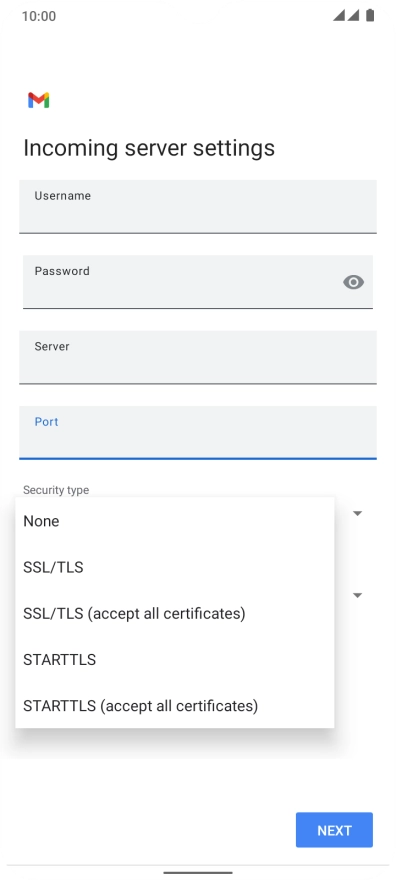Screen dimensions: 396x880
Task: Open the dropdown arrow below Security type
Action: point(357,595)
